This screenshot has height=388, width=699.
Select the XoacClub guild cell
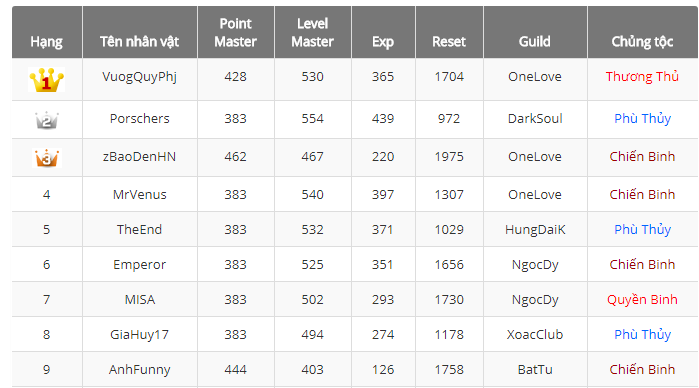pyautogui.click(x=535, y=334)
